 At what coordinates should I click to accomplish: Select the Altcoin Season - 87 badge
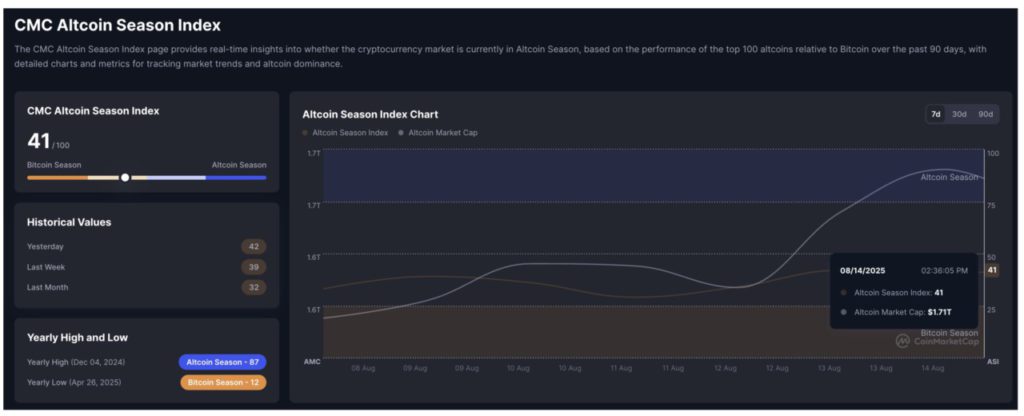point(222,362)
